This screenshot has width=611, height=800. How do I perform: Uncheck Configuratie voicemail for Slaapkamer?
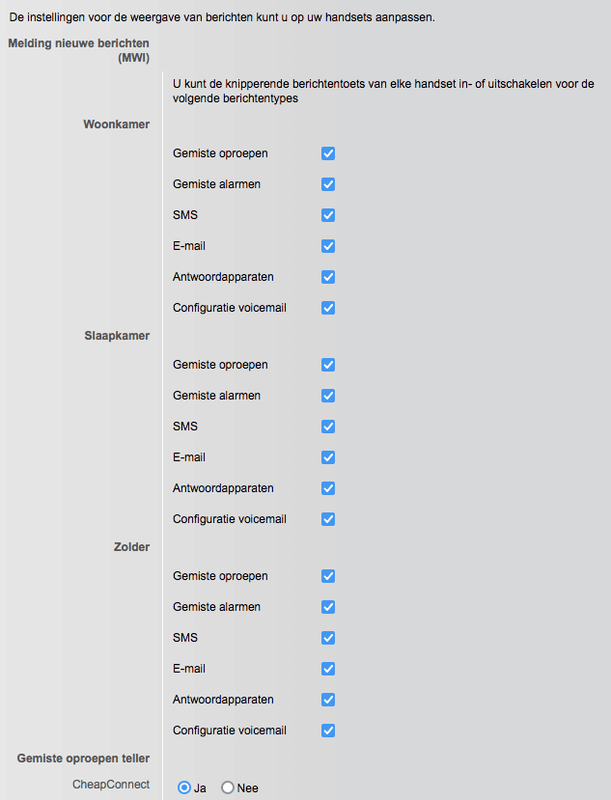328,520
